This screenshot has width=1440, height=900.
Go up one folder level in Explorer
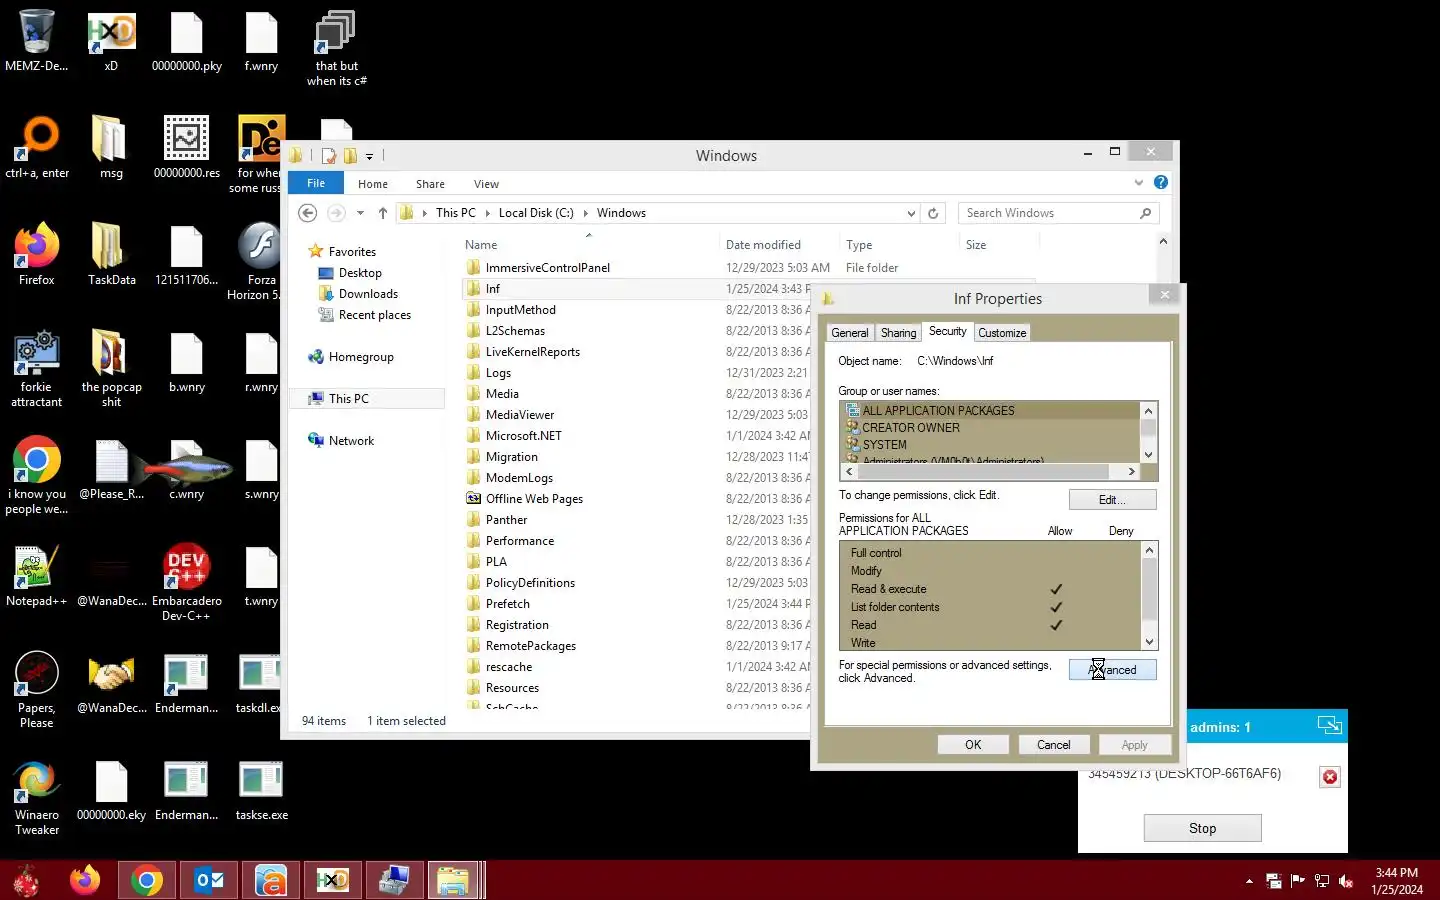pyautogui.click(x=382, y=213)
